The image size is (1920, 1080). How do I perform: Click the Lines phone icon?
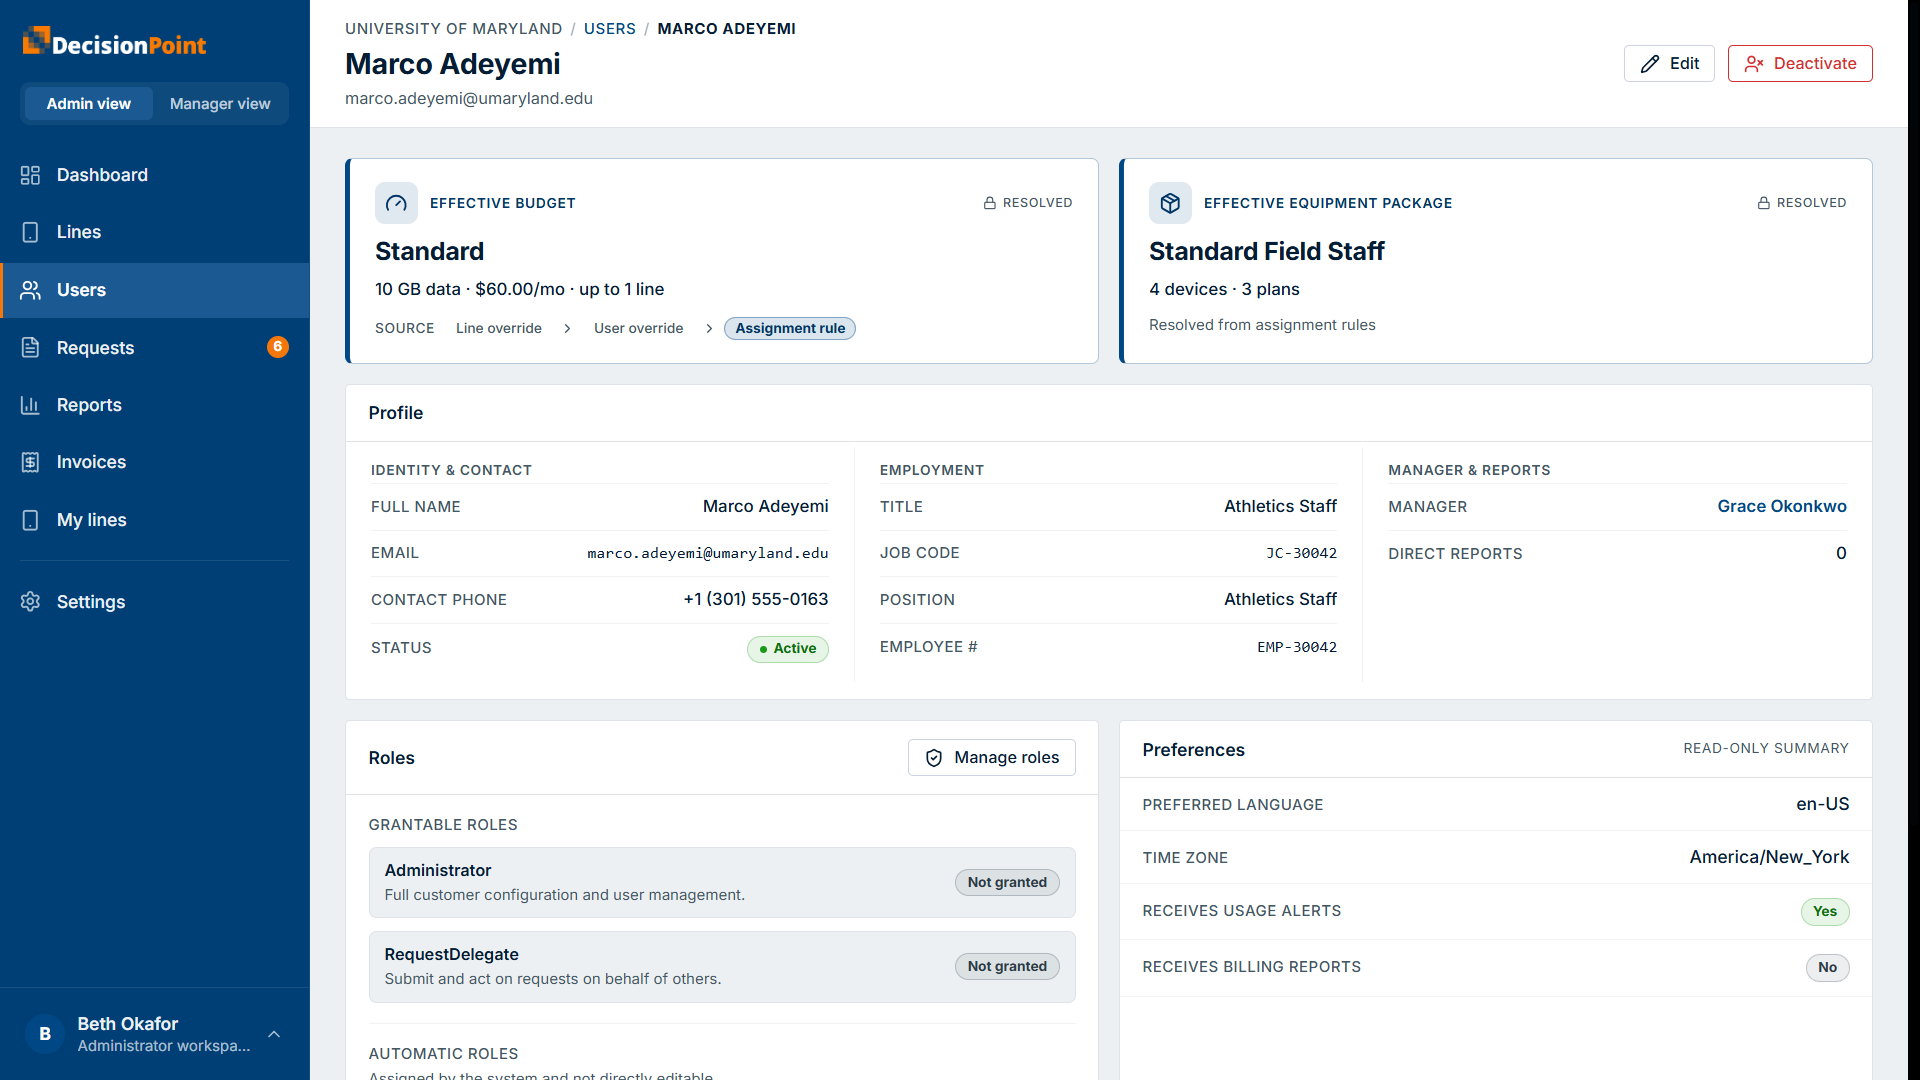(x=30, y=232)
